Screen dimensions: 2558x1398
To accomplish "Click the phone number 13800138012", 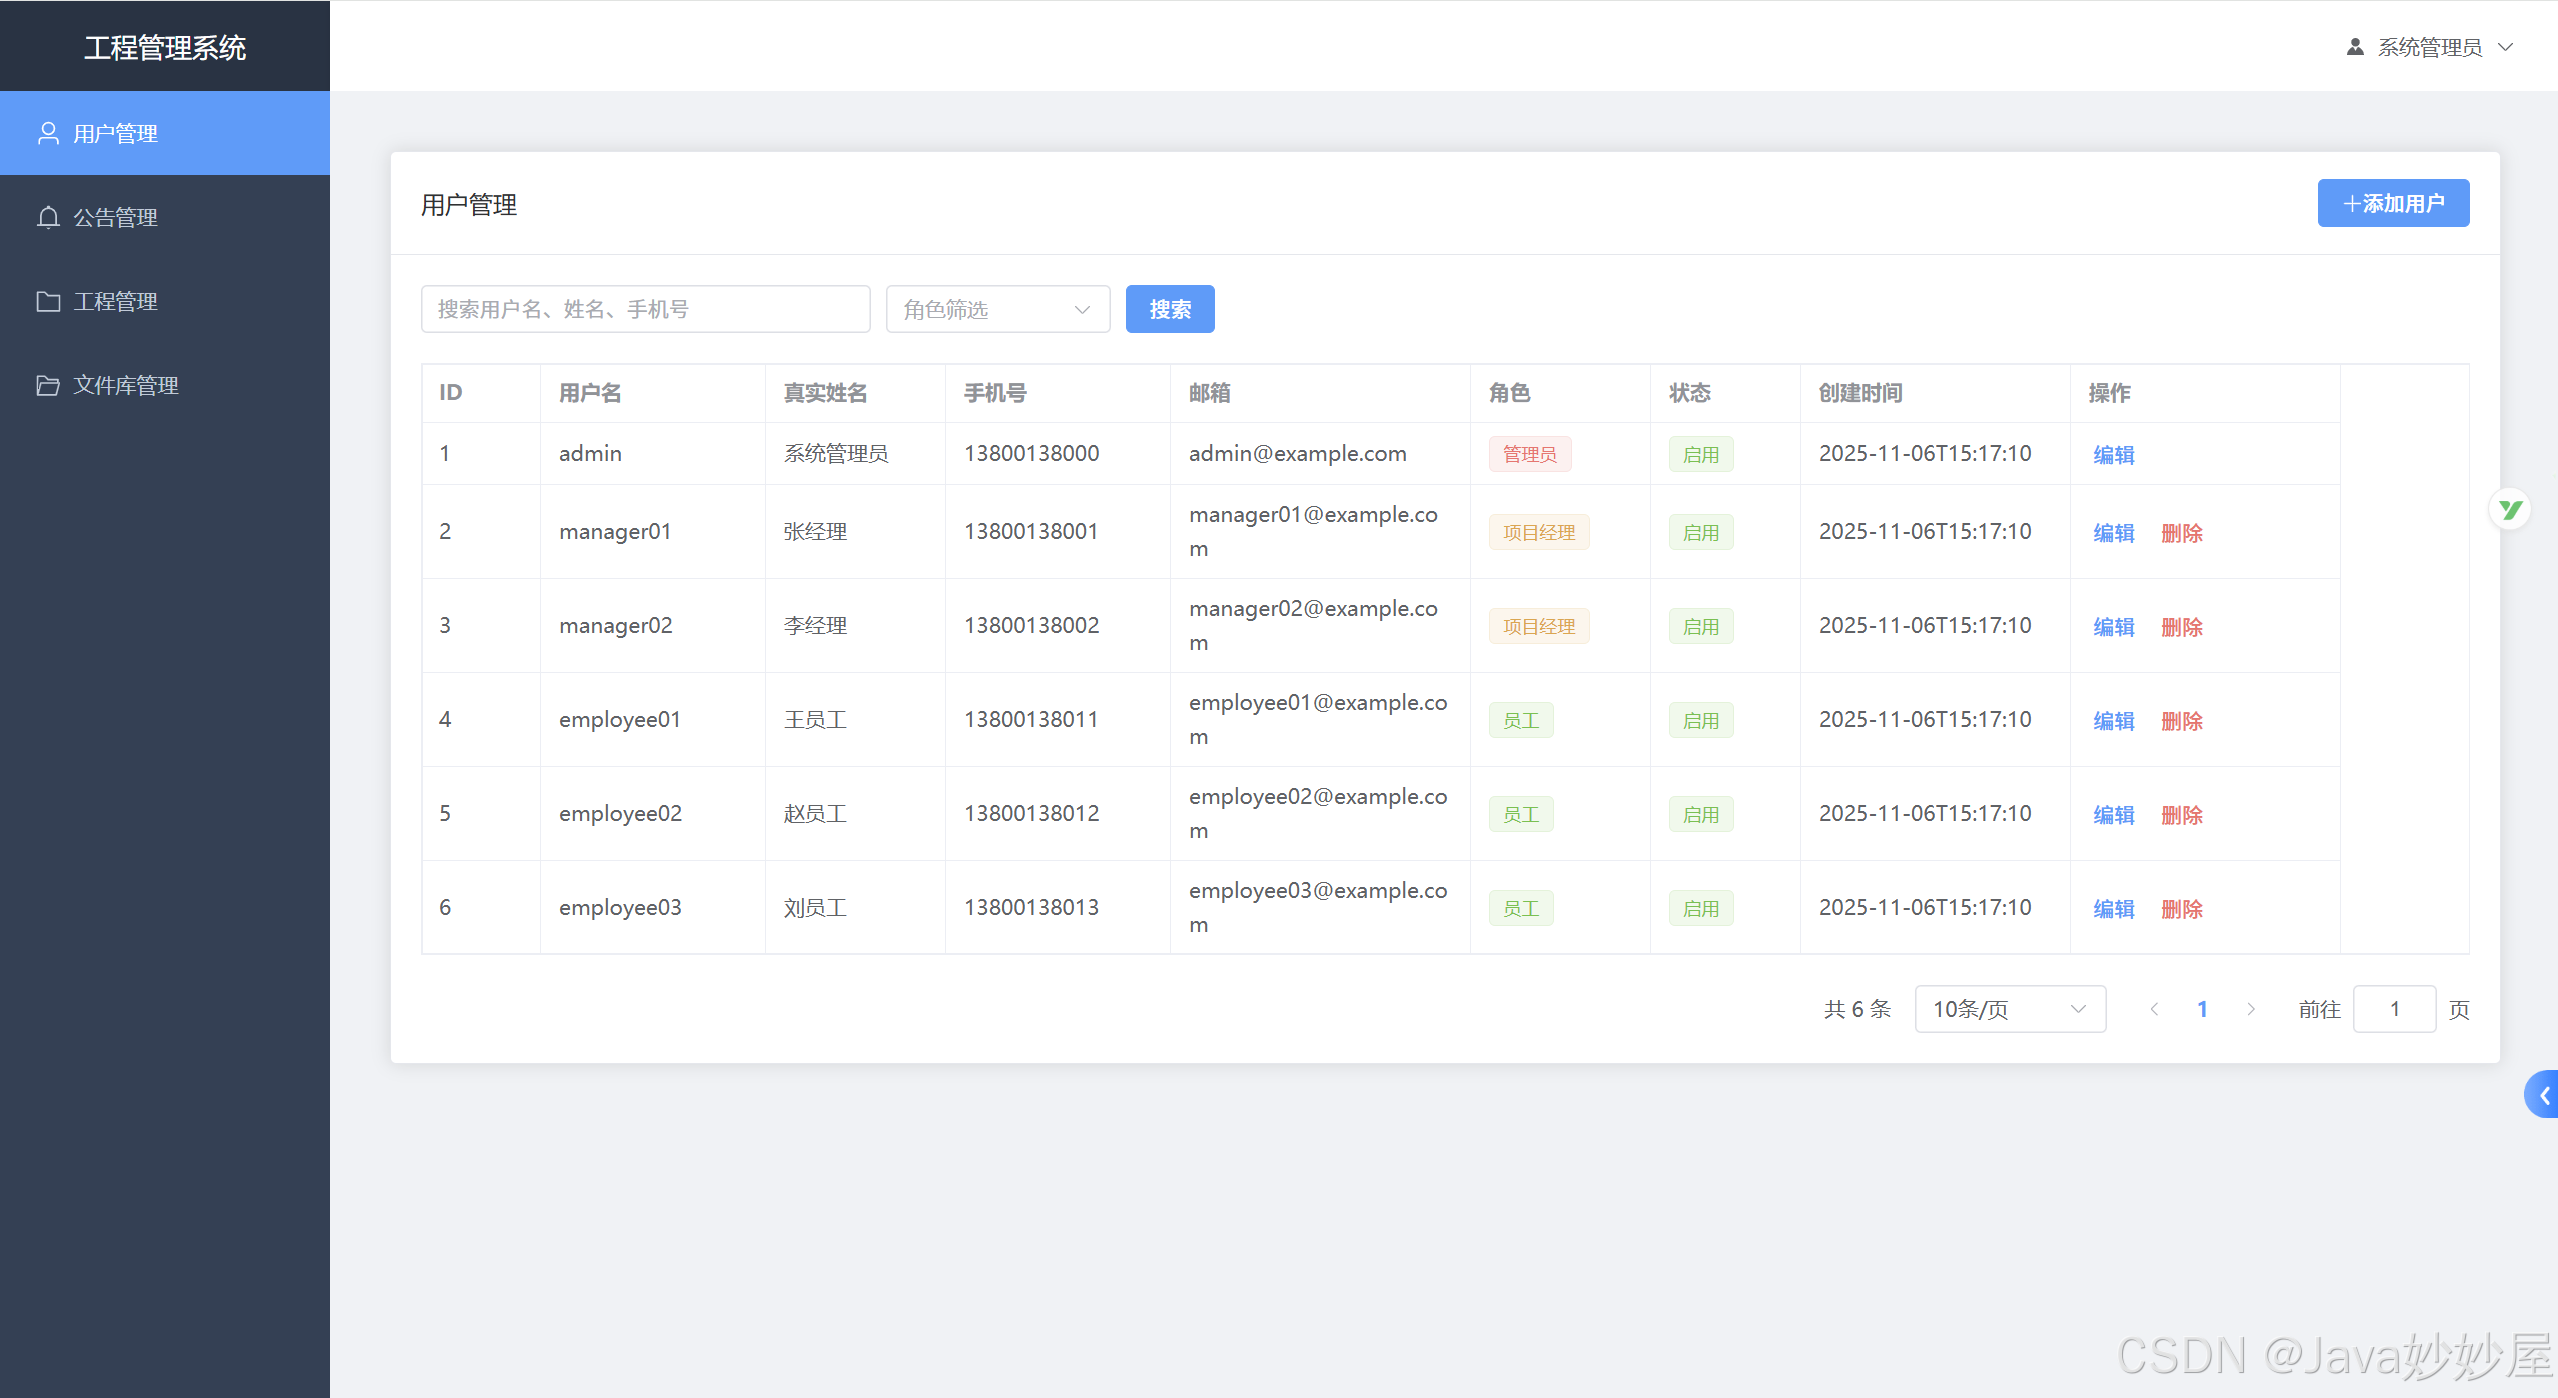I will point(1031,813).
